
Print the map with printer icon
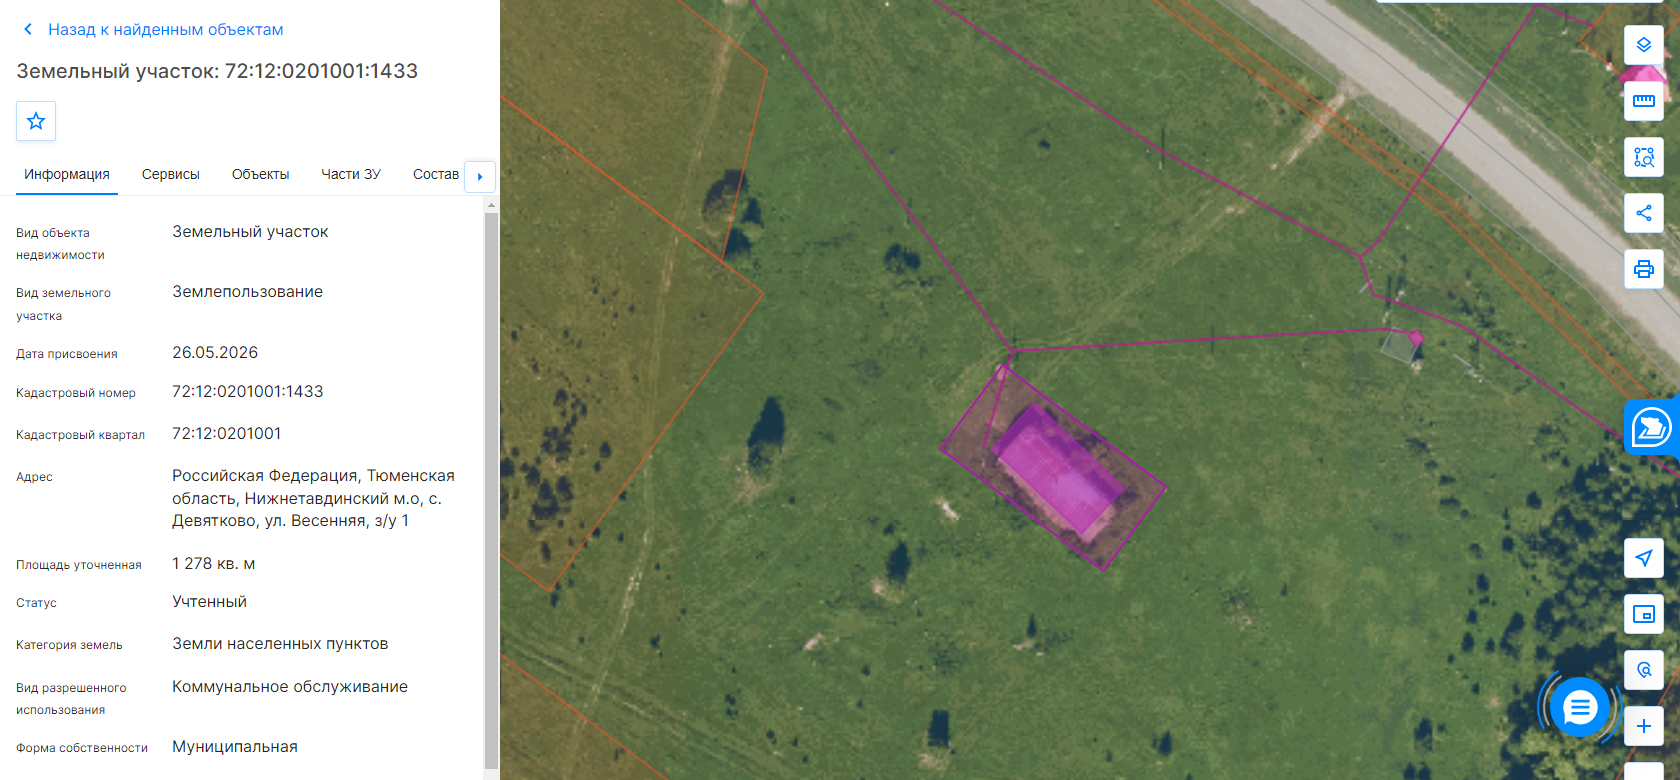(1643, 269)
